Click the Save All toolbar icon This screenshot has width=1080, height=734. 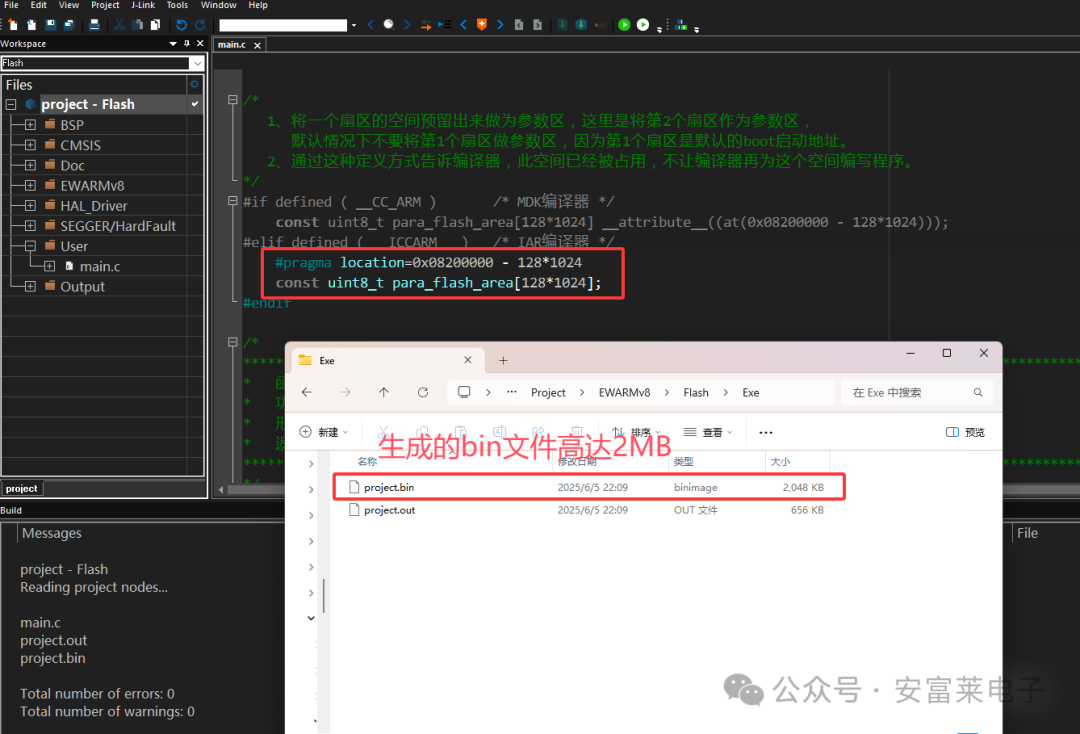(x=67, y=24)
